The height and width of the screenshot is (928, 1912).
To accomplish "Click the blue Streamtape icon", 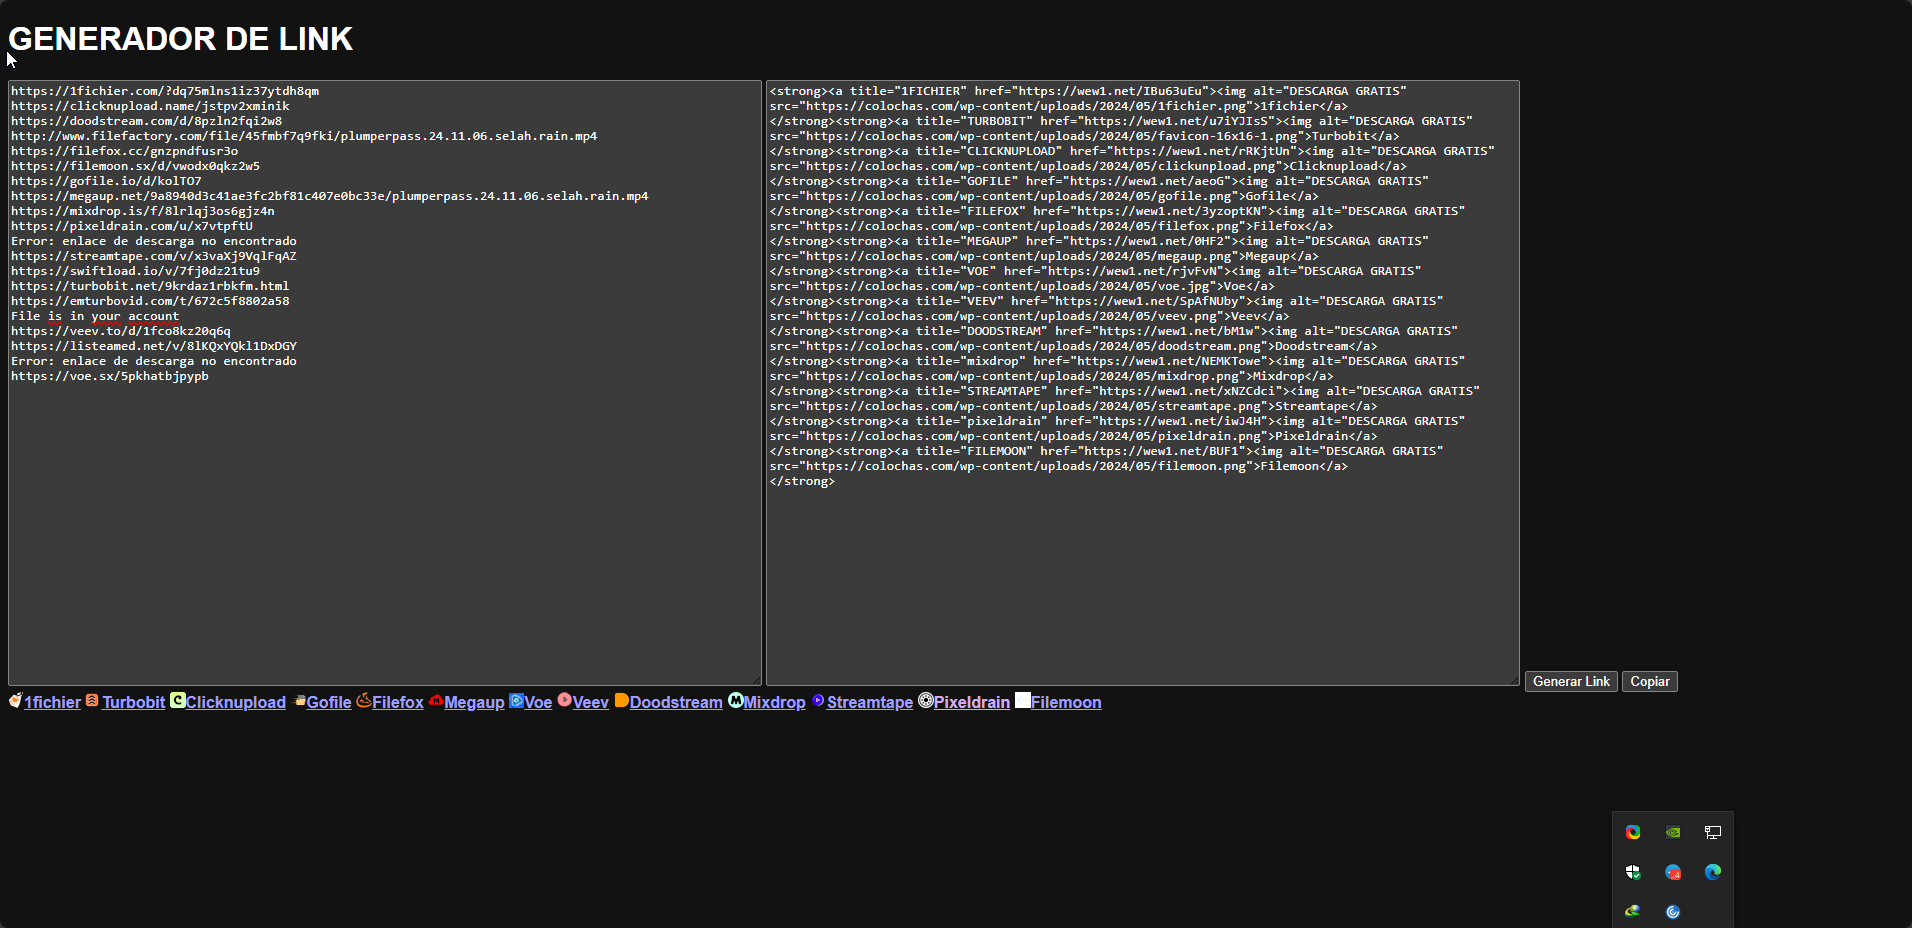I will click(x=819, y=700).
